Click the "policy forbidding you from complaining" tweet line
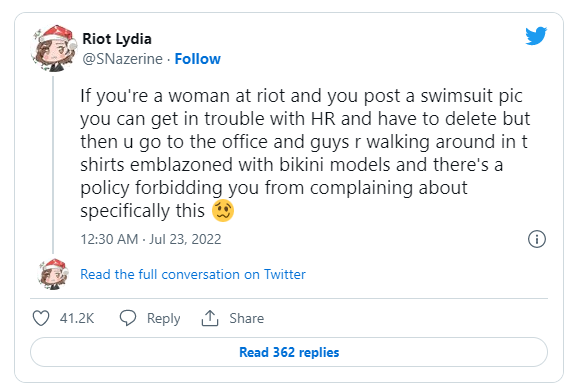The width and height of the screenshot is (583, 390). tap(274, 188)
